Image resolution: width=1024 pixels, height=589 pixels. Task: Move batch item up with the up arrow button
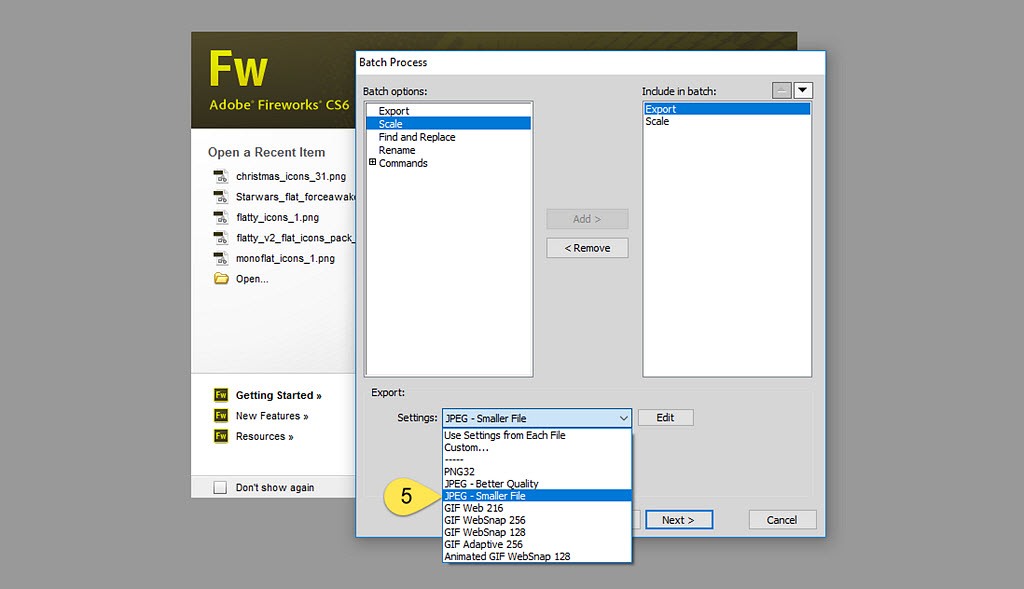pos(782,90)
